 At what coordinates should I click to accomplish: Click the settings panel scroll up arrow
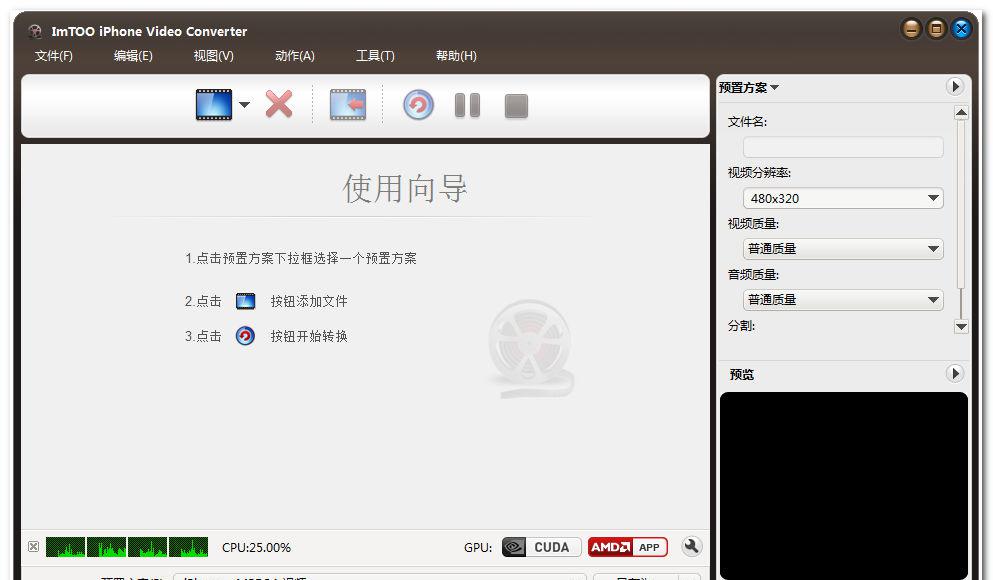coord(961,113)
